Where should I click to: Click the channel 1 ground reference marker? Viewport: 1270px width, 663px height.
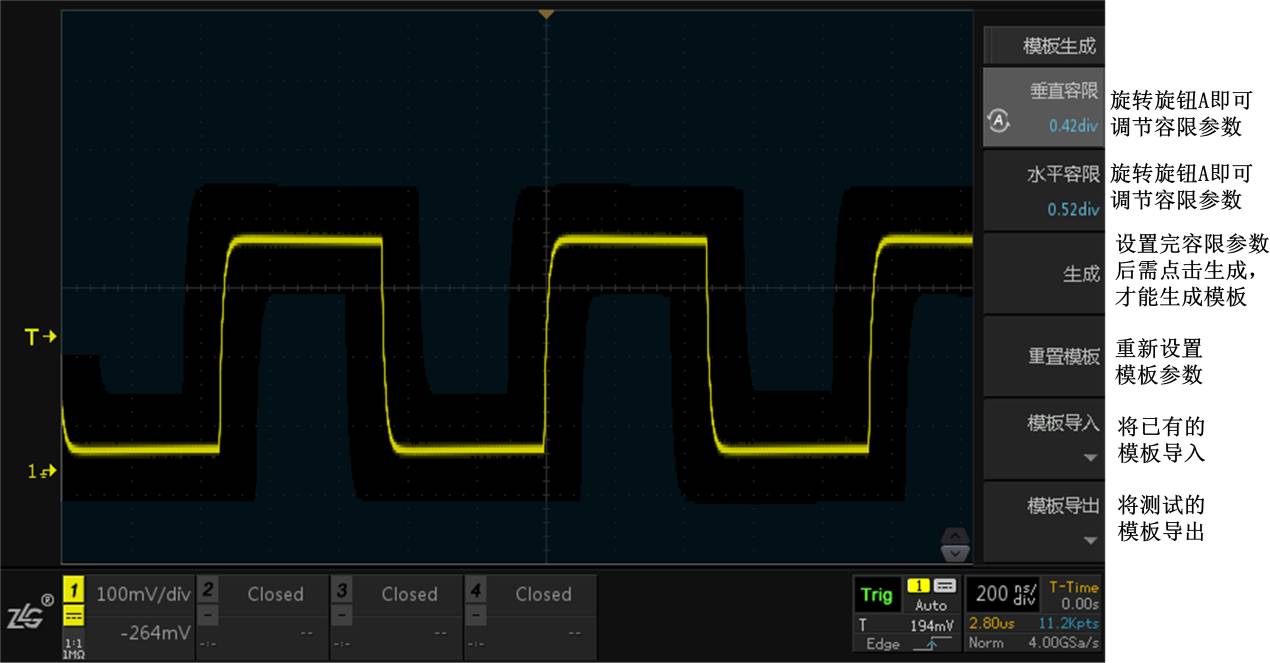coord(43,471)
